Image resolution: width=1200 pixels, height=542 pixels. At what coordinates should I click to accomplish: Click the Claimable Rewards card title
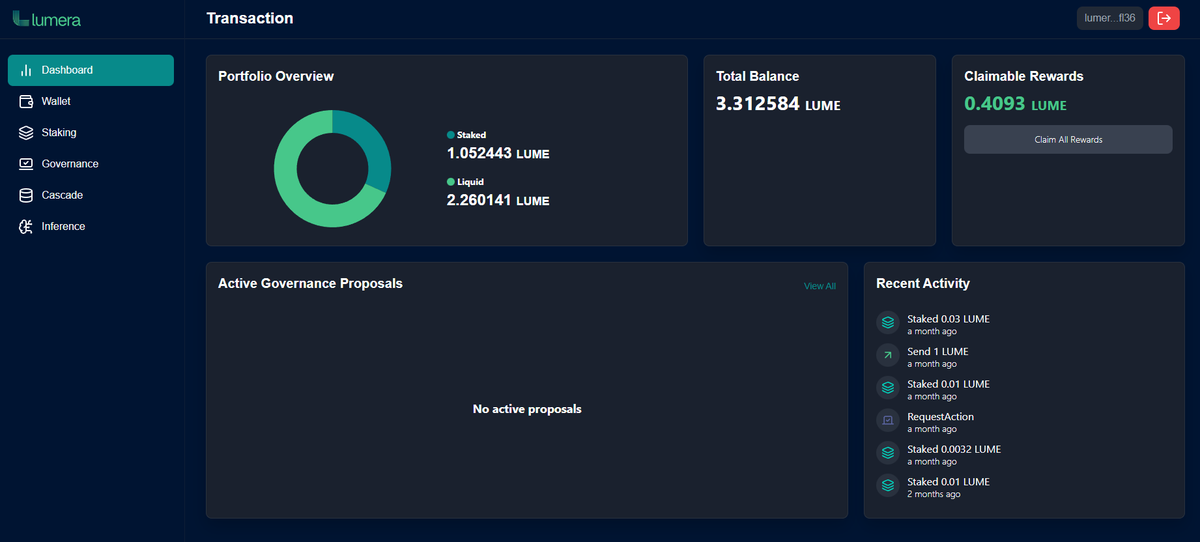click(1023, 76)
